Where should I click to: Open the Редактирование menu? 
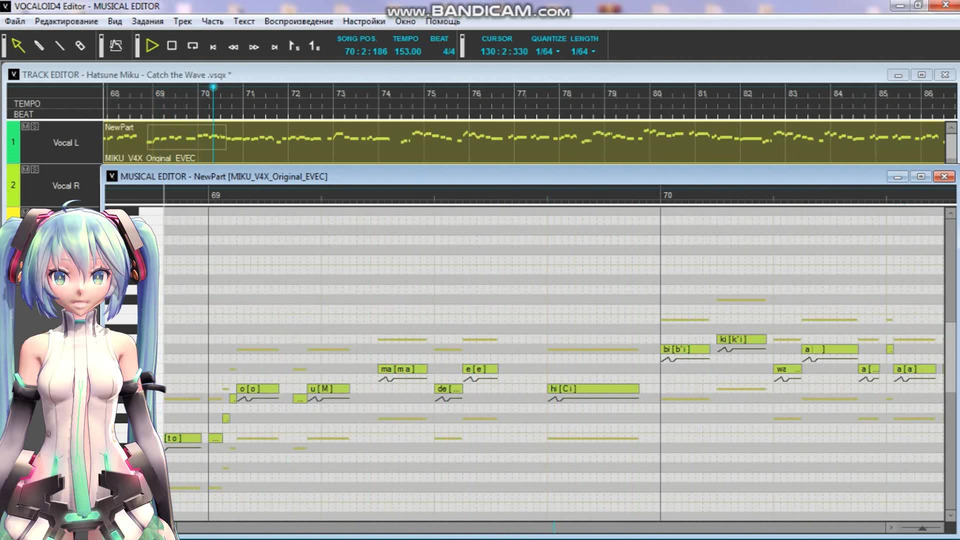[66, 21]
